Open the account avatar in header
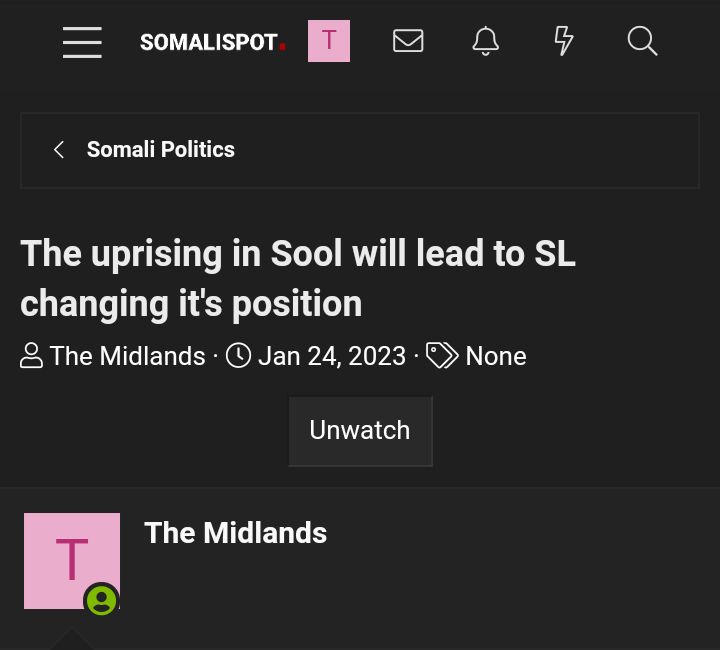Screen dimensions: 720x650 click(329, 41)
